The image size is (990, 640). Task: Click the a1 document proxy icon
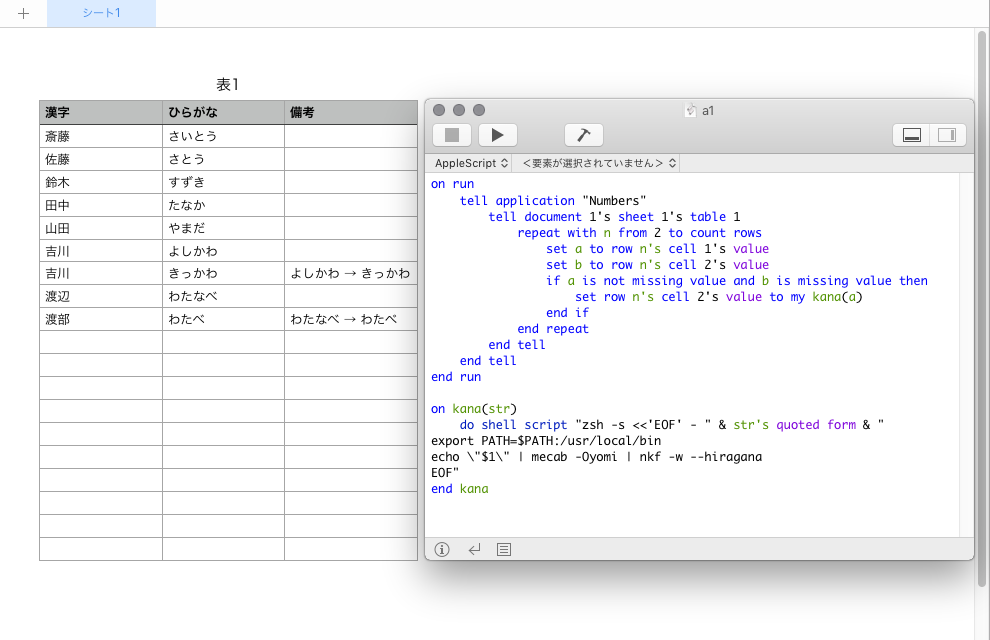(x=691, y=111)
